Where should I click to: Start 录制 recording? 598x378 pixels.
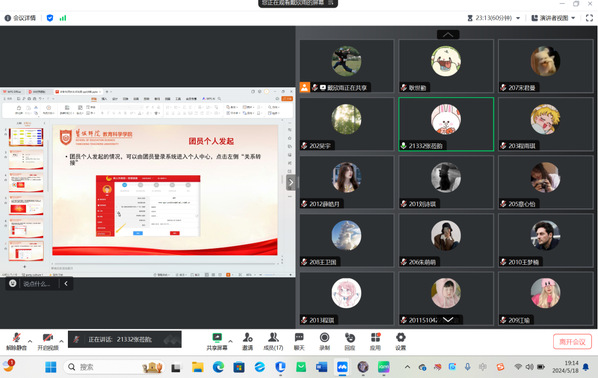pos(325,341)
